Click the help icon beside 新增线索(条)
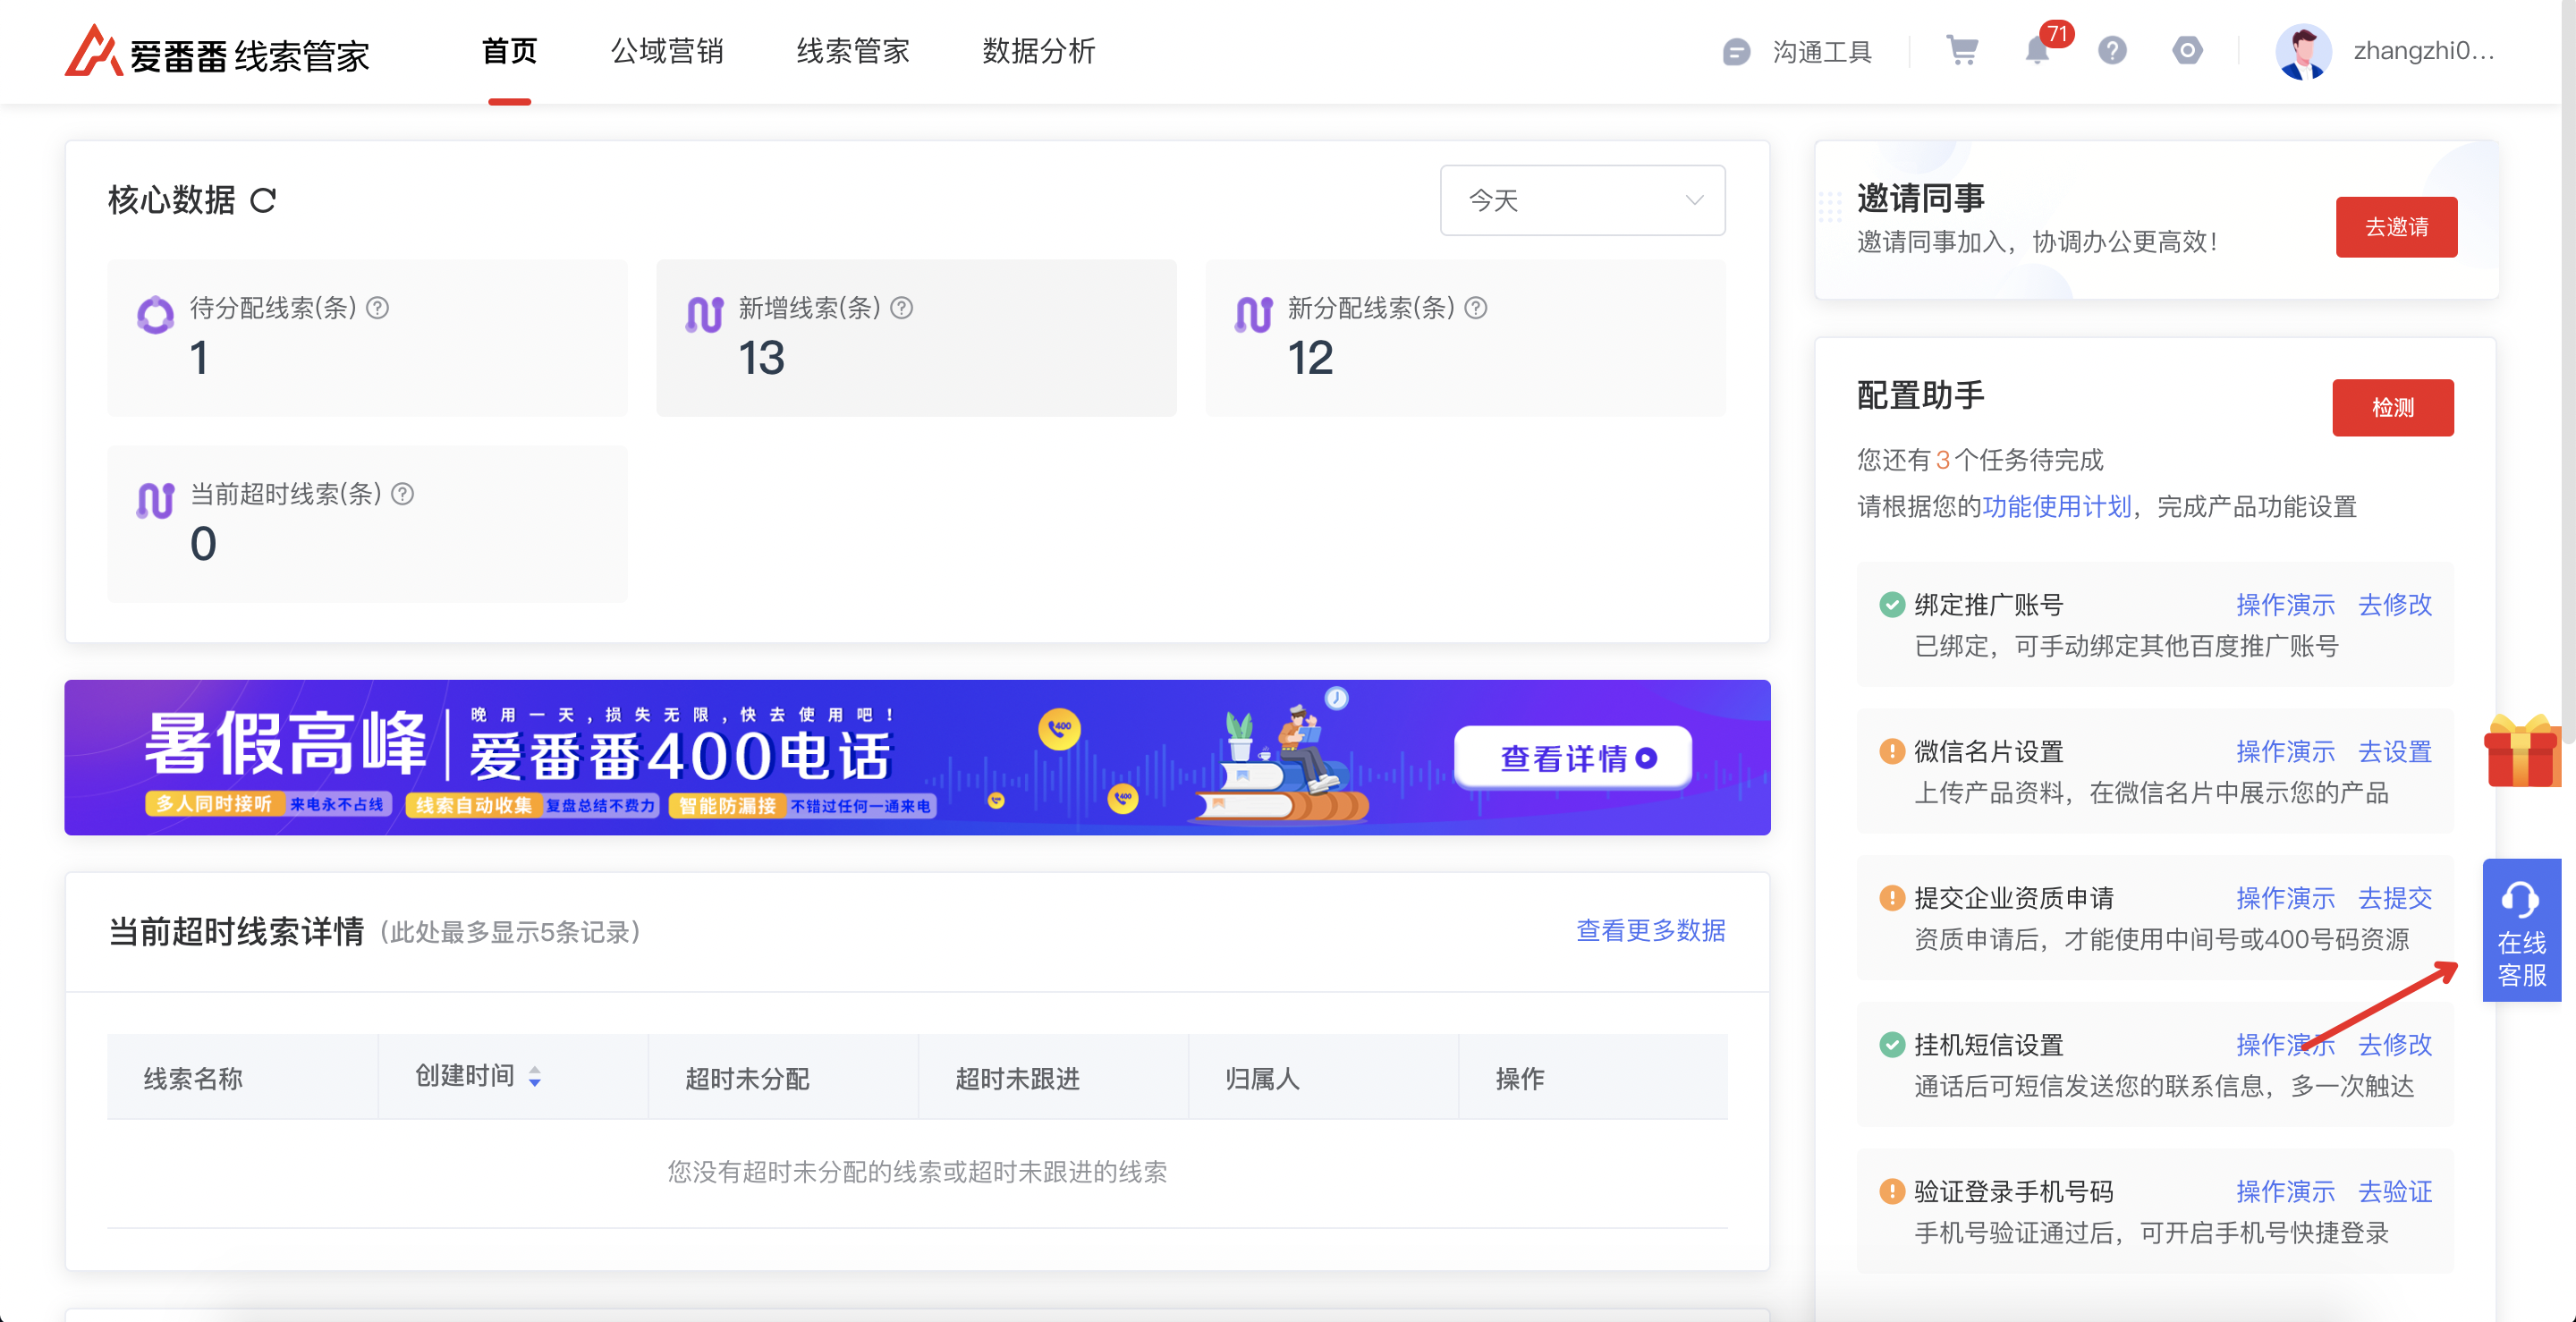 pyautogui.click(x=901, y=308)
